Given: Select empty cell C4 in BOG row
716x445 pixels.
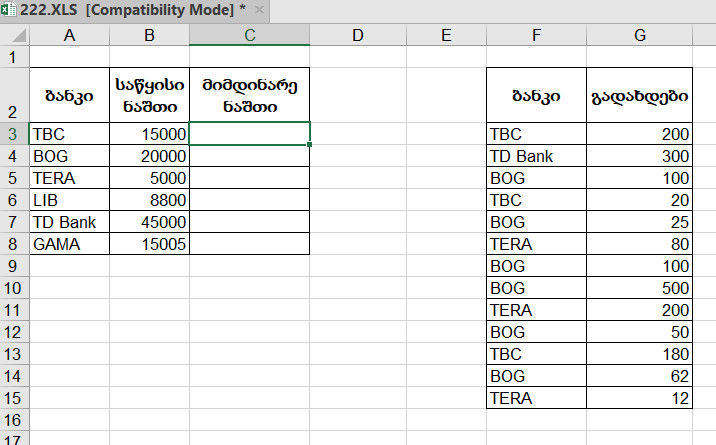Looking at the screenshot, I should pos(249,156).
